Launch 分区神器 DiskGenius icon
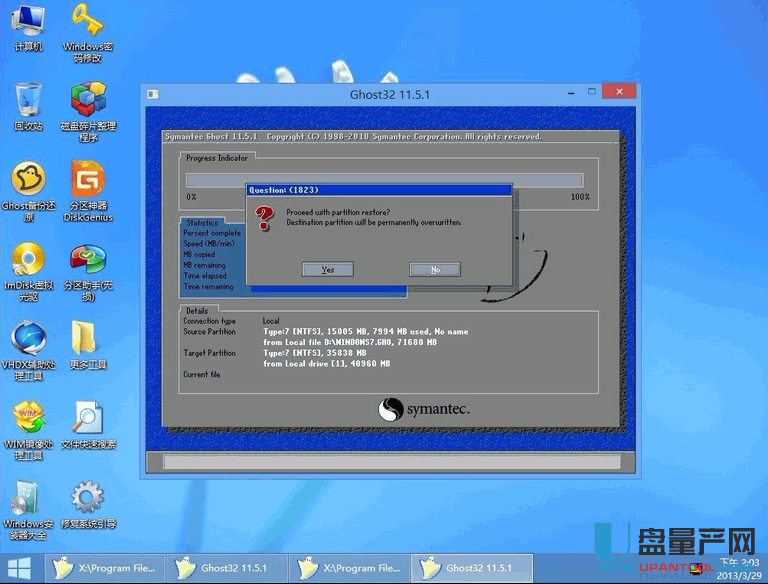 tap(88, 192)
